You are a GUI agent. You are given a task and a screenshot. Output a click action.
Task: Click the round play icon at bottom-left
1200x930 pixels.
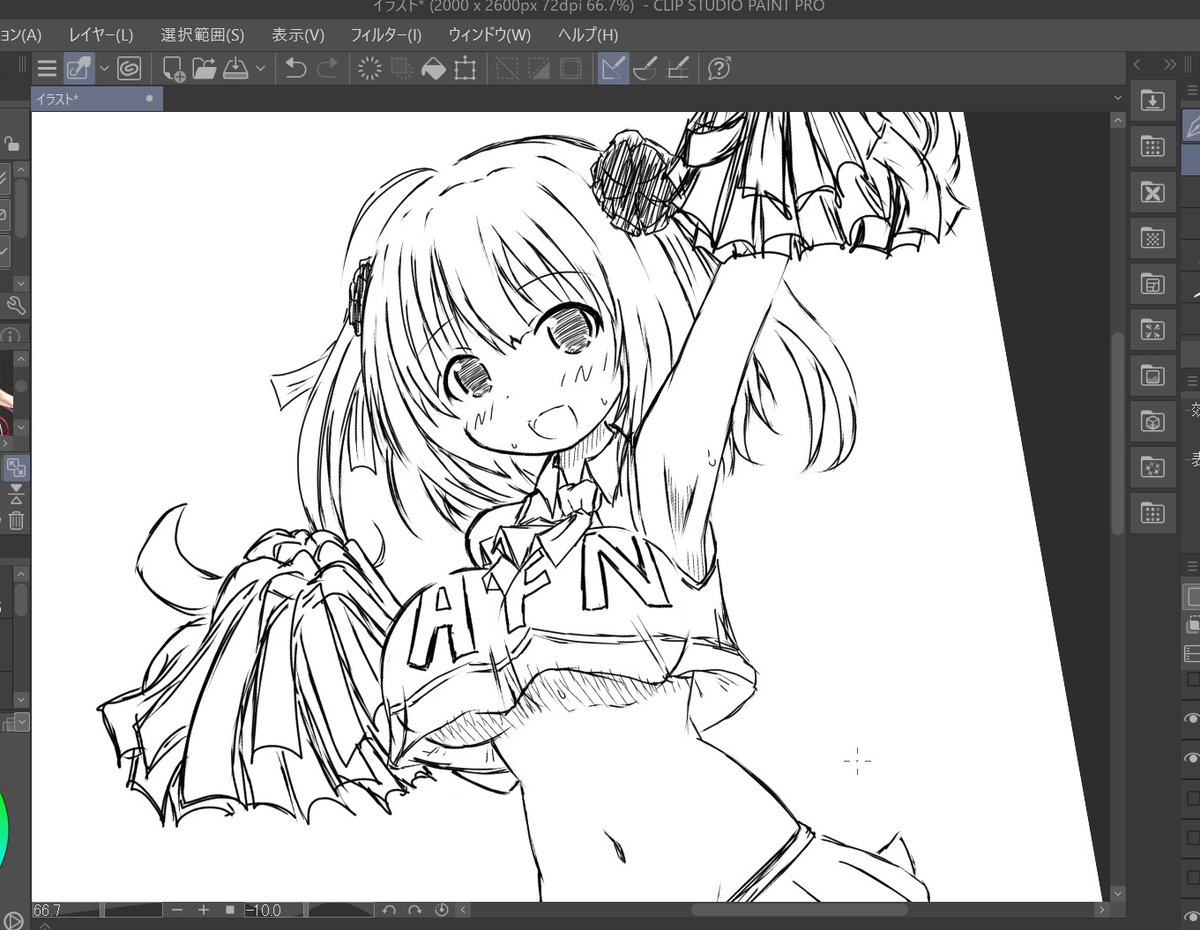coord(12,919)
